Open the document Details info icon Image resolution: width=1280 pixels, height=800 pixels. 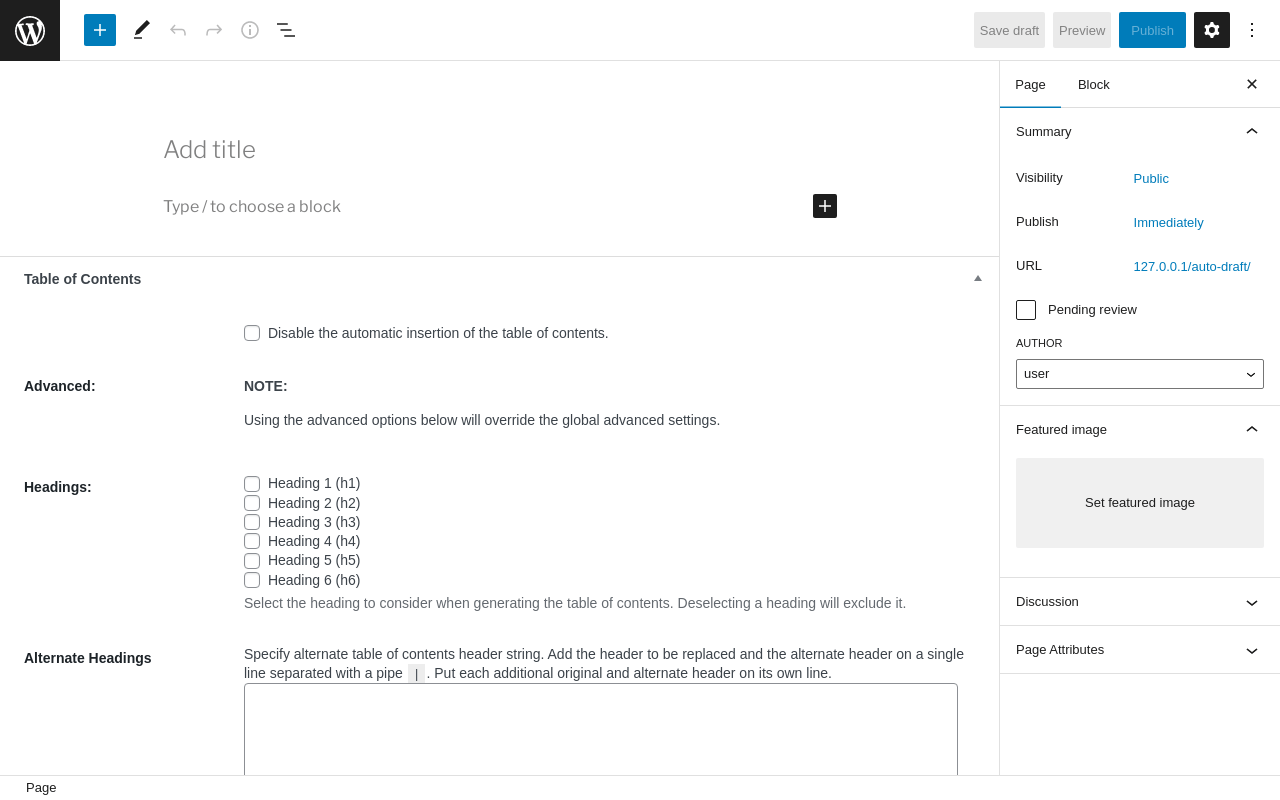[x=250, y=30]
